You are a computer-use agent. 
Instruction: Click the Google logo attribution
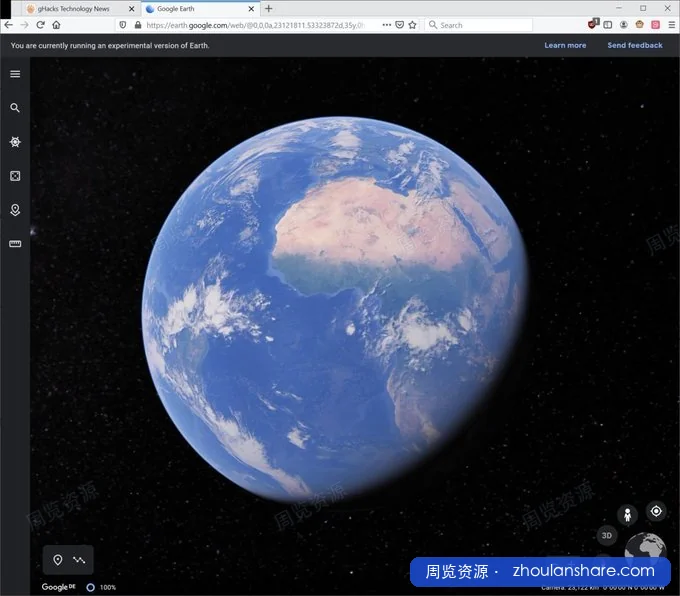point(59,587)
